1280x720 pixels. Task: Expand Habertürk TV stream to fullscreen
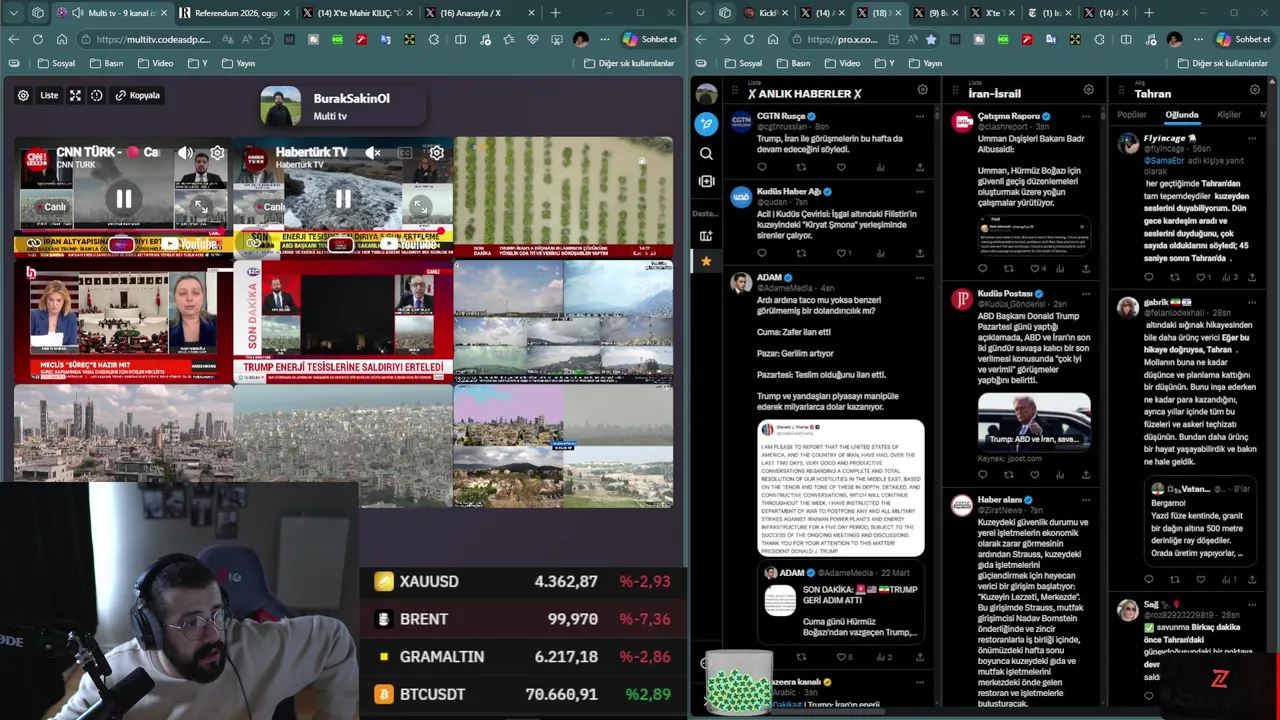(421, 206)
